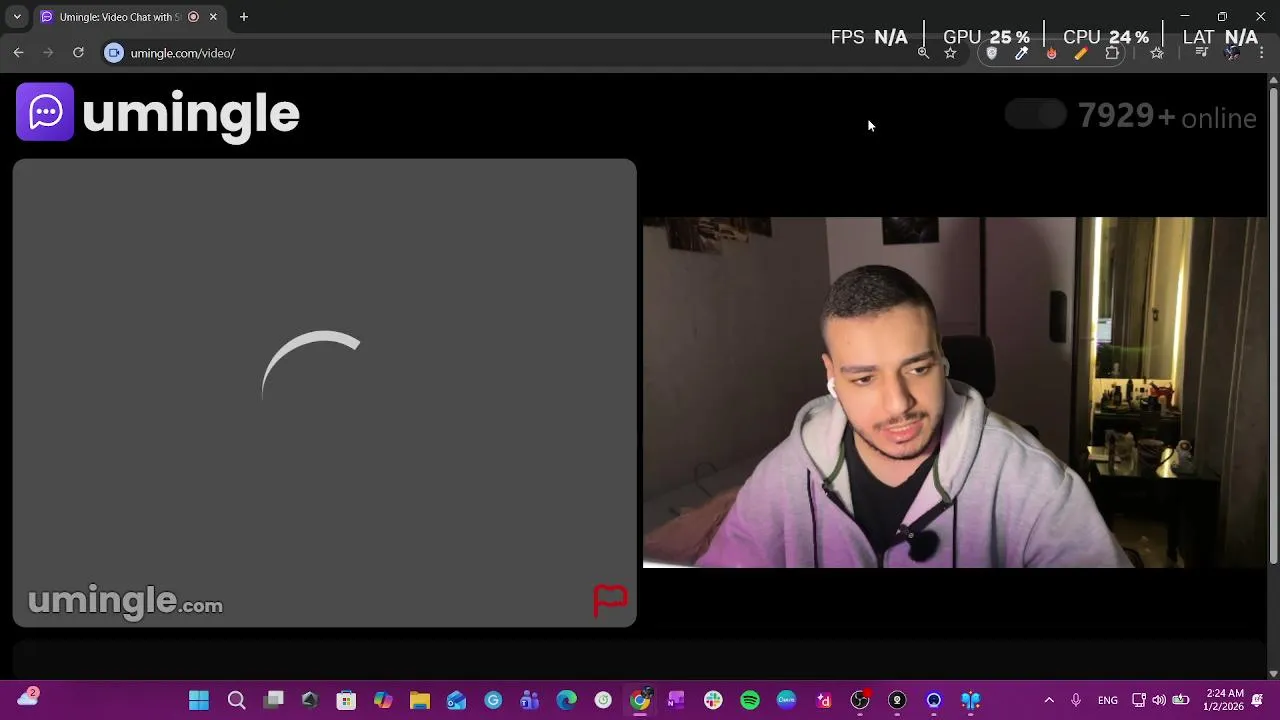Open the weather widget on taskbar
Image resolution: width=1280 pixels, height=720 pixels.
tap(28, 697)
